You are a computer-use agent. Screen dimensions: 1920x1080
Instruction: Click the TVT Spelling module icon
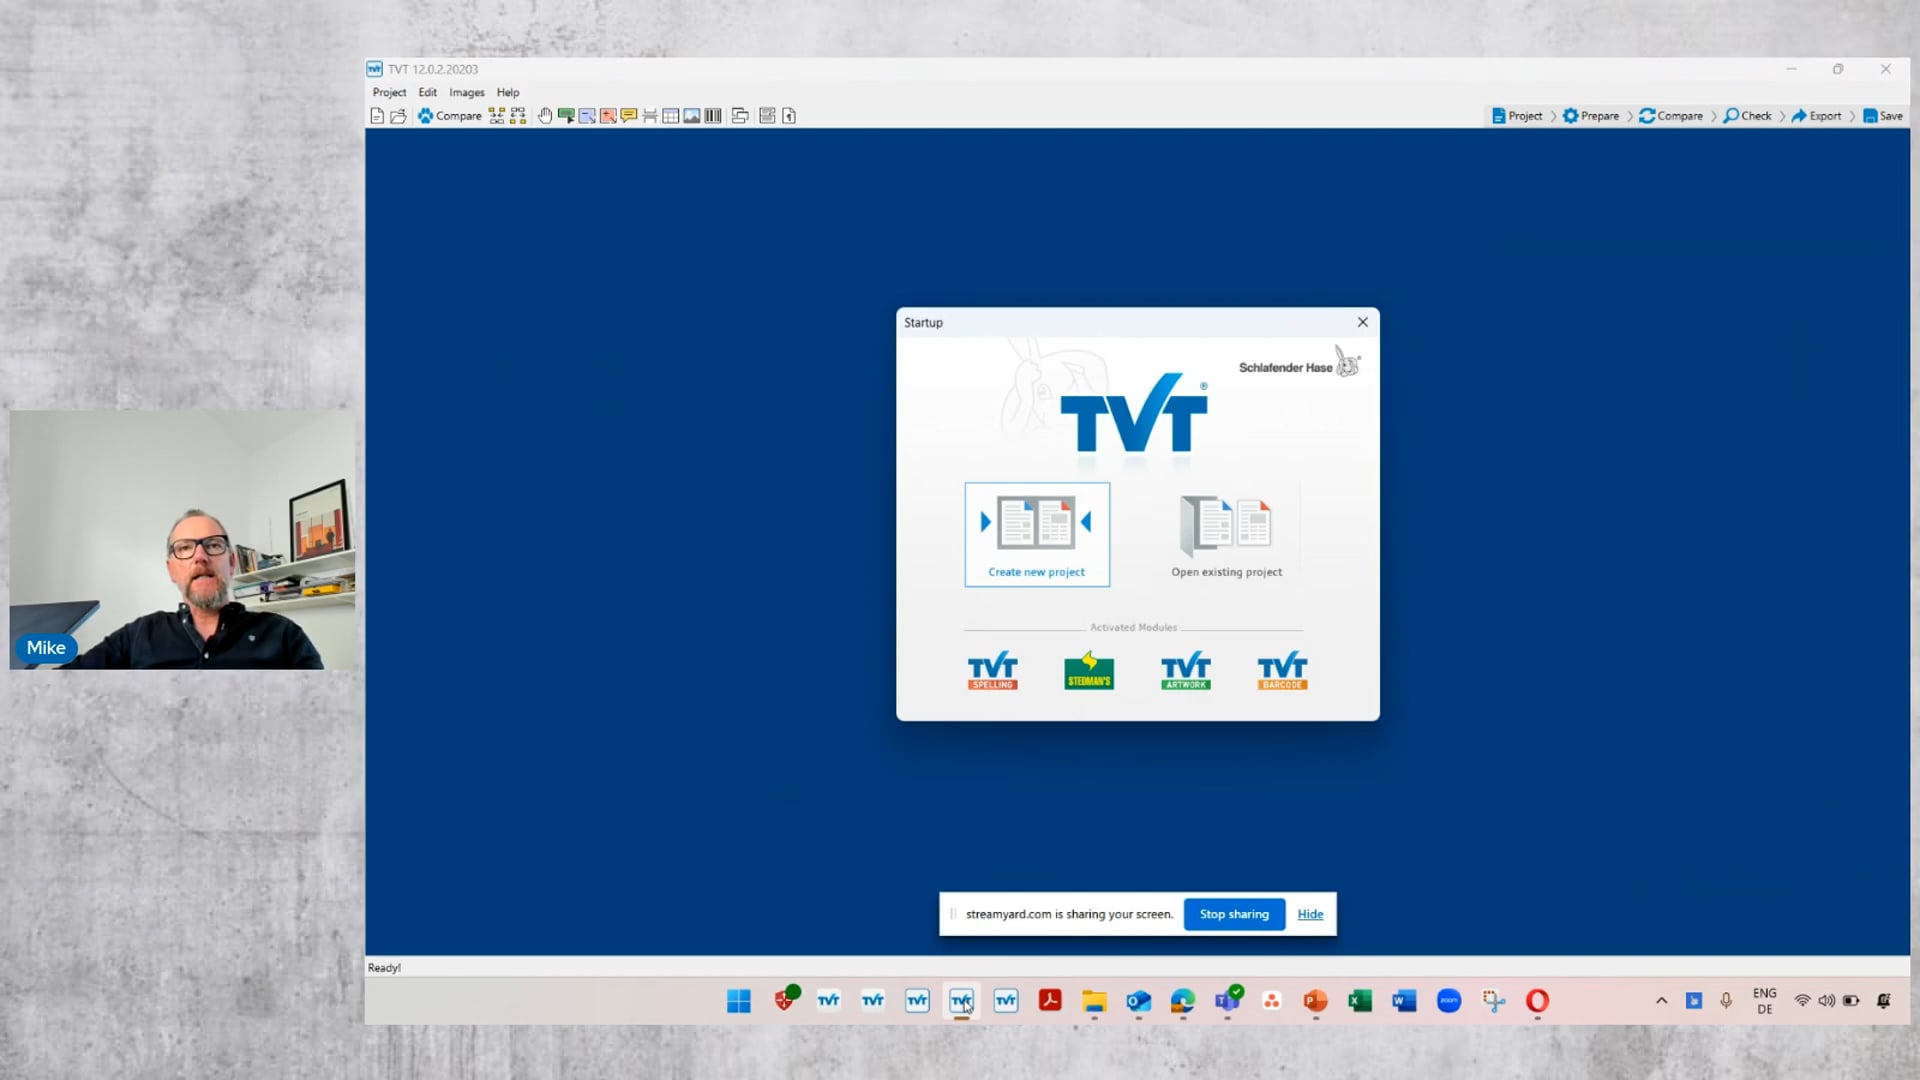(992, 671)
